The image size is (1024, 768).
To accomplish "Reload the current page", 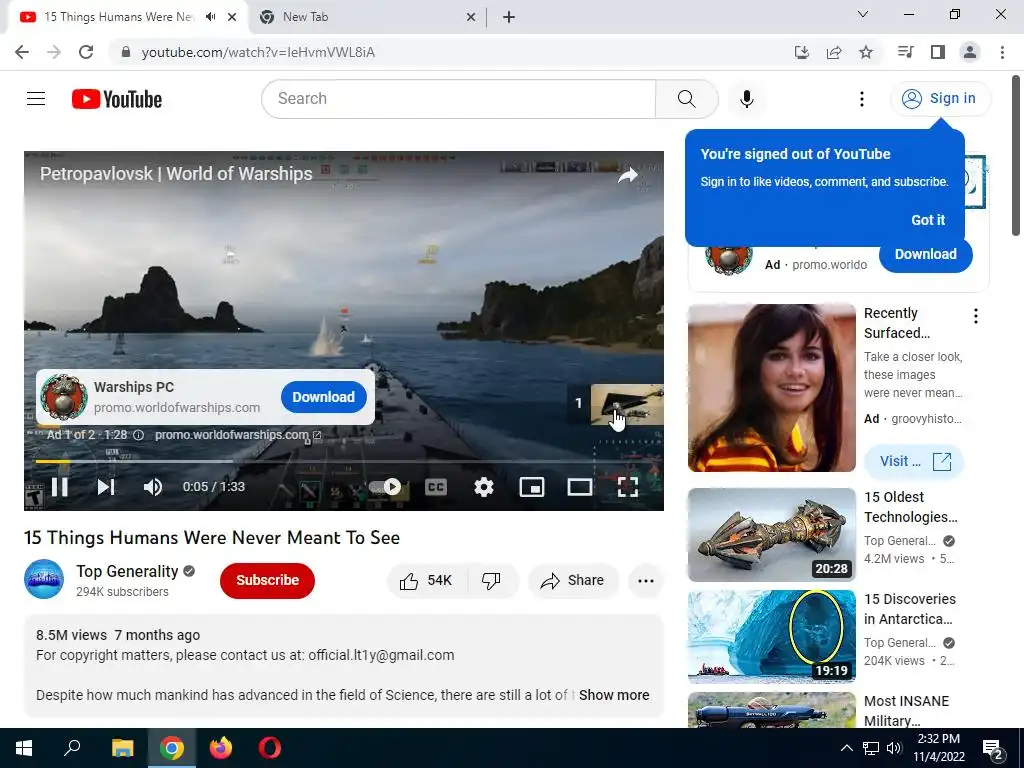I will 86,52.
